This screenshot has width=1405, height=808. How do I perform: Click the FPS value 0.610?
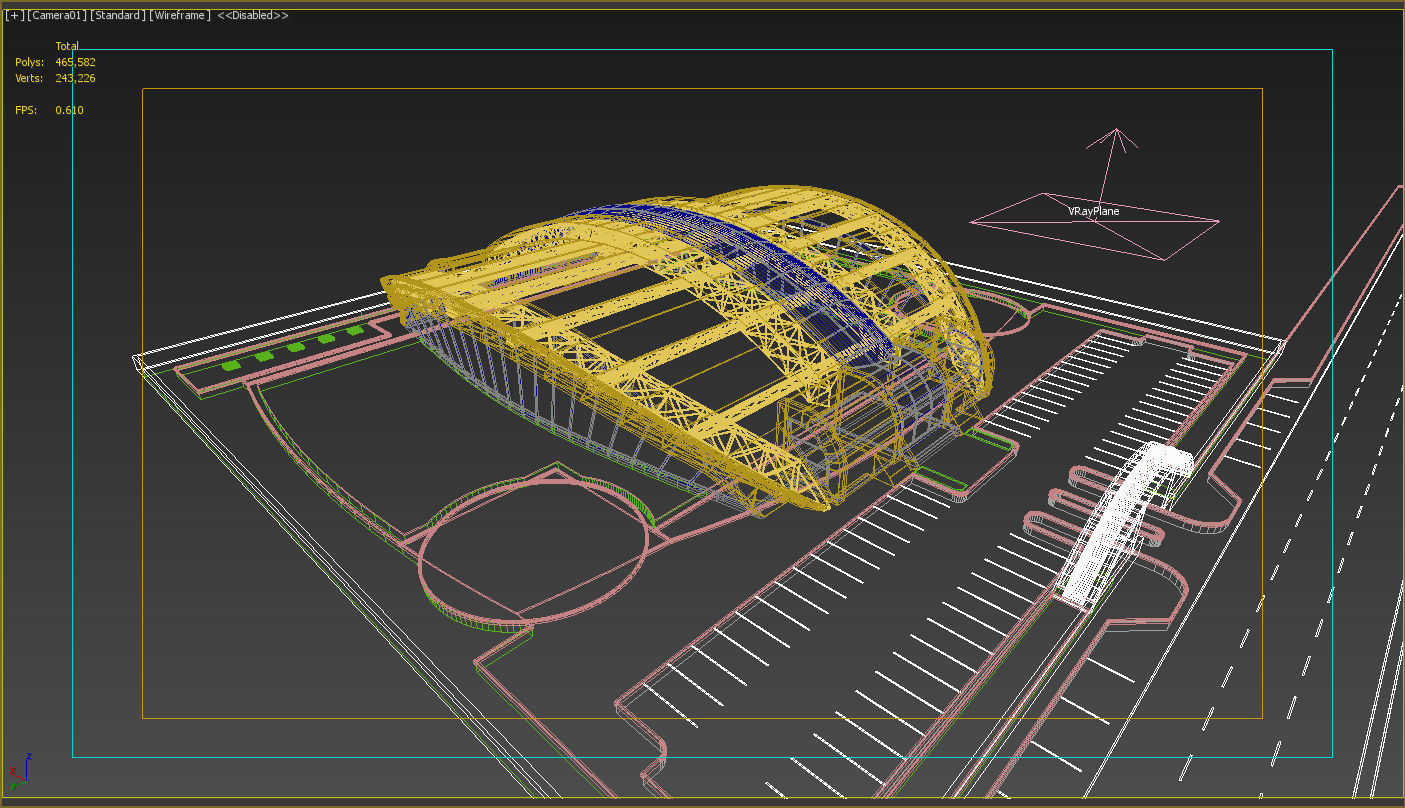click(x=70, y=110)
